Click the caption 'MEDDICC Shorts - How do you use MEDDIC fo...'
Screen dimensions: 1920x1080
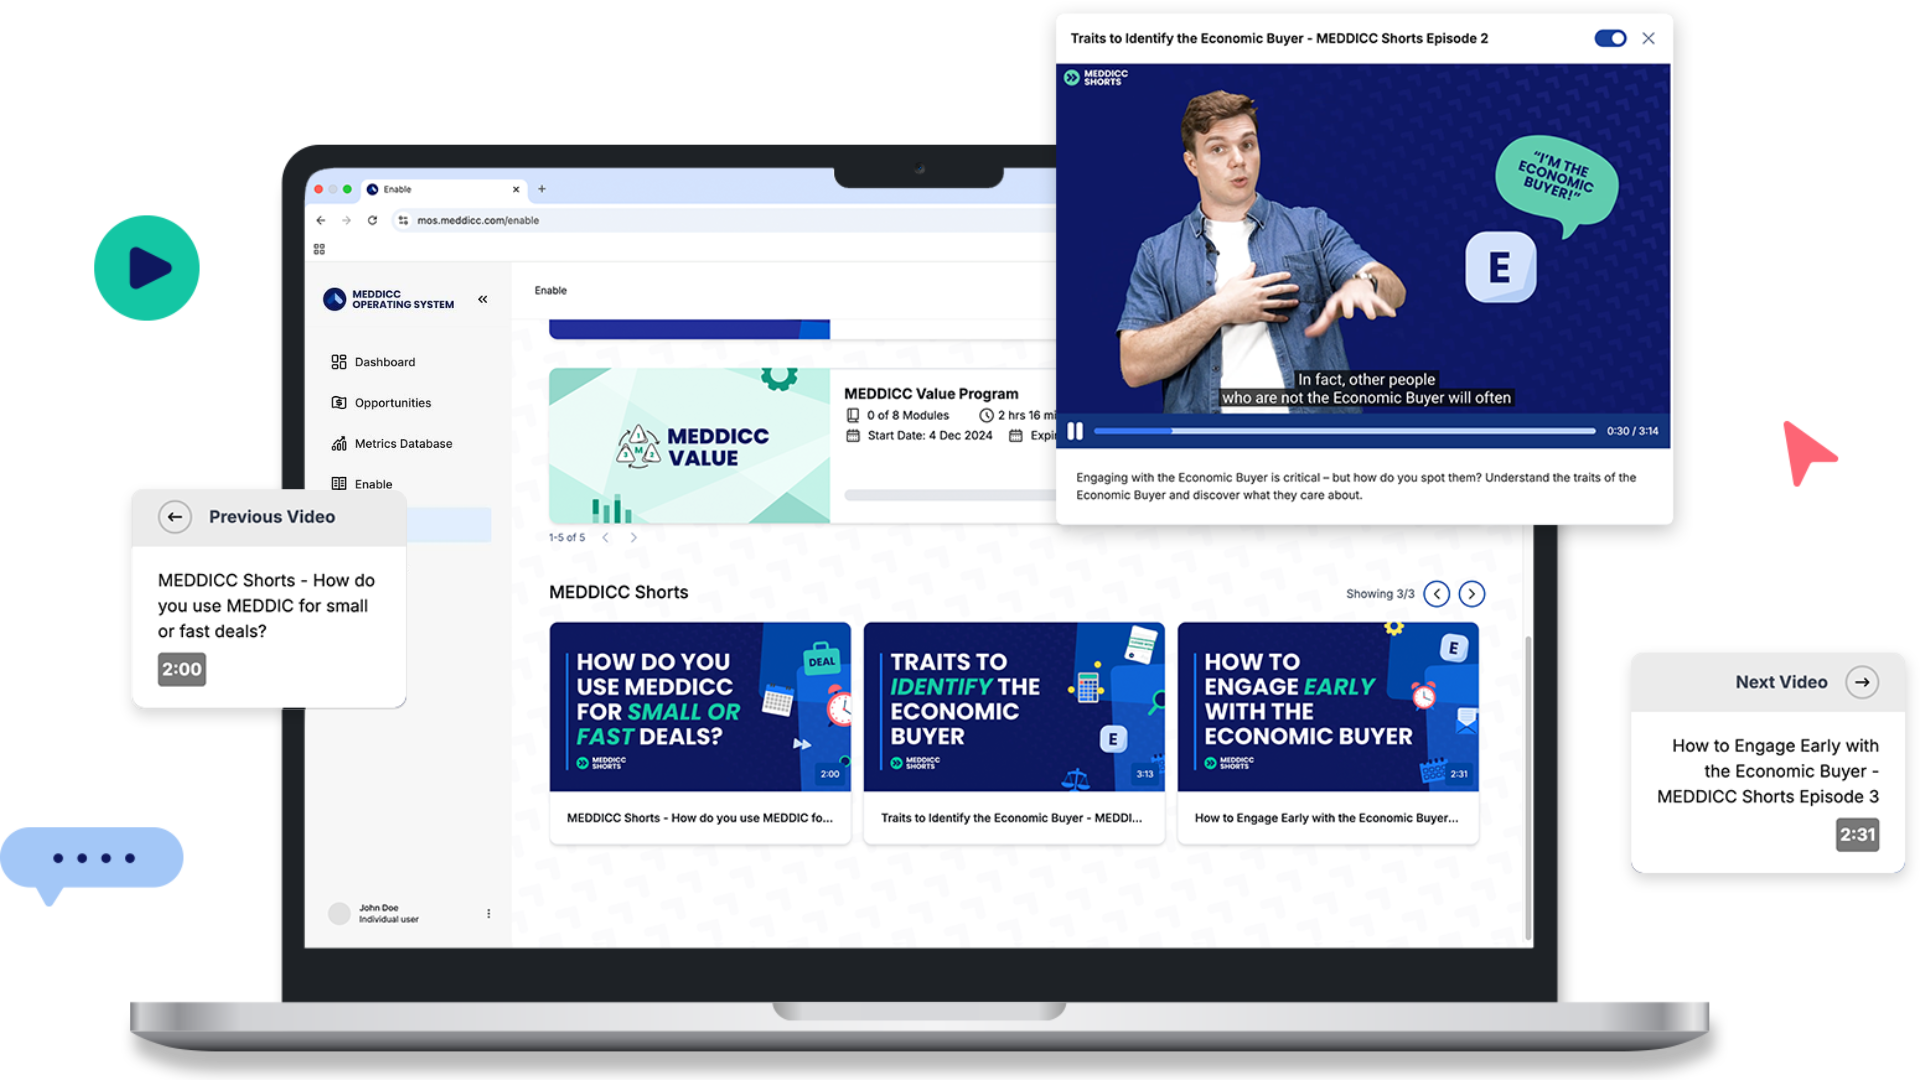pos(700,818)
